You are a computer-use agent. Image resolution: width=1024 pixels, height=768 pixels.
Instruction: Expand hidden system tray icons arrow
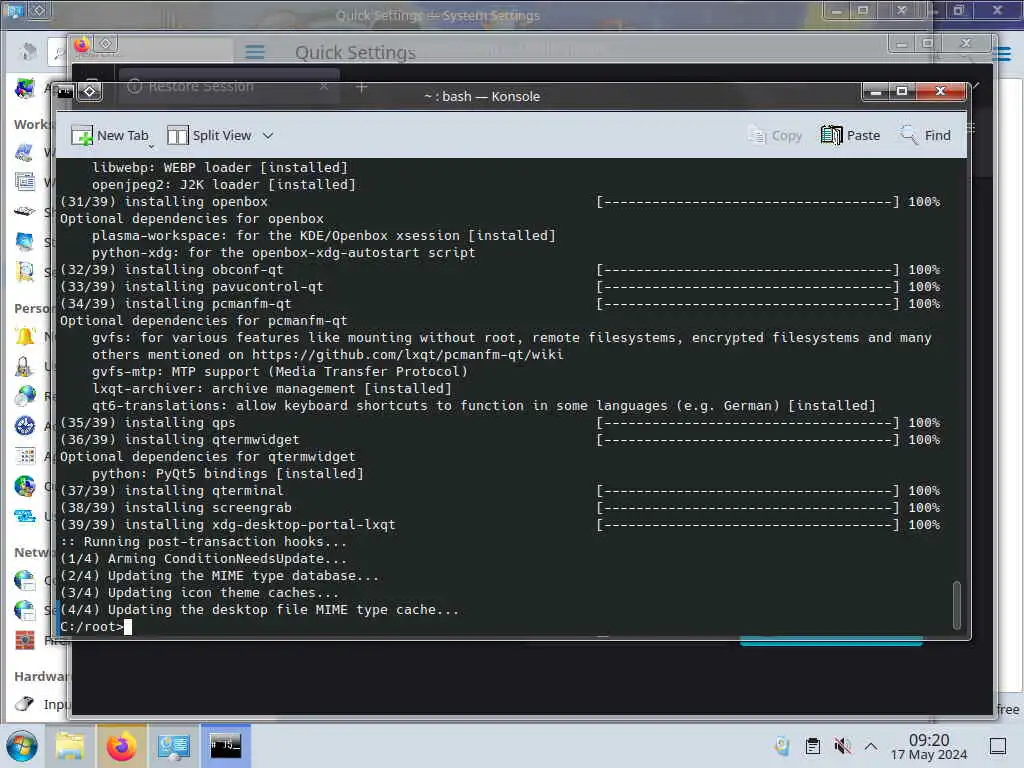click(x=871, y=746)
